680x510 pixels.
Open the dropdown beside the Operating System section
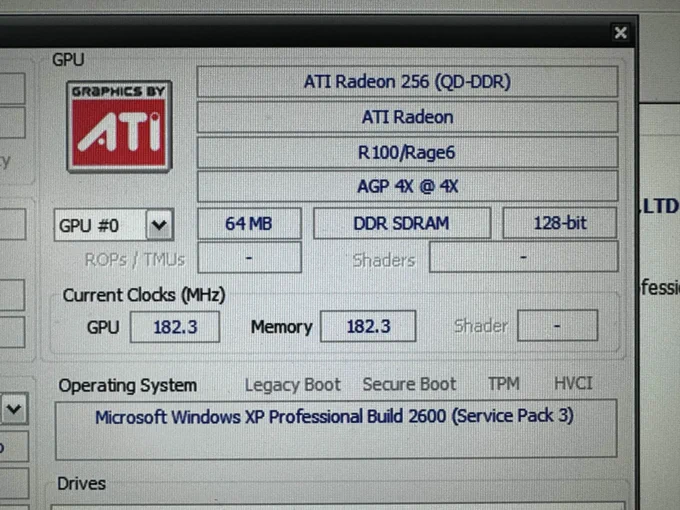point(14,409)
